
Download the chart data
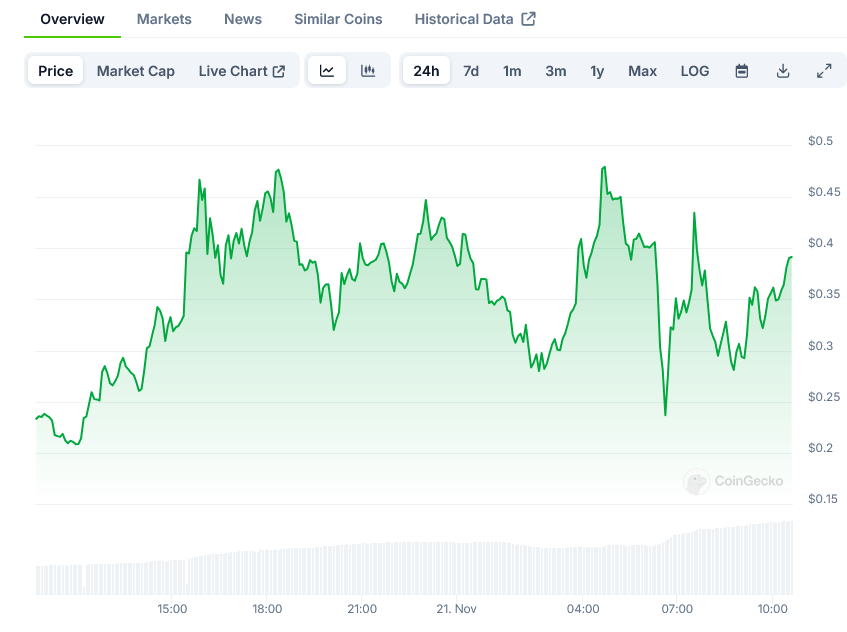pos(783,71)
